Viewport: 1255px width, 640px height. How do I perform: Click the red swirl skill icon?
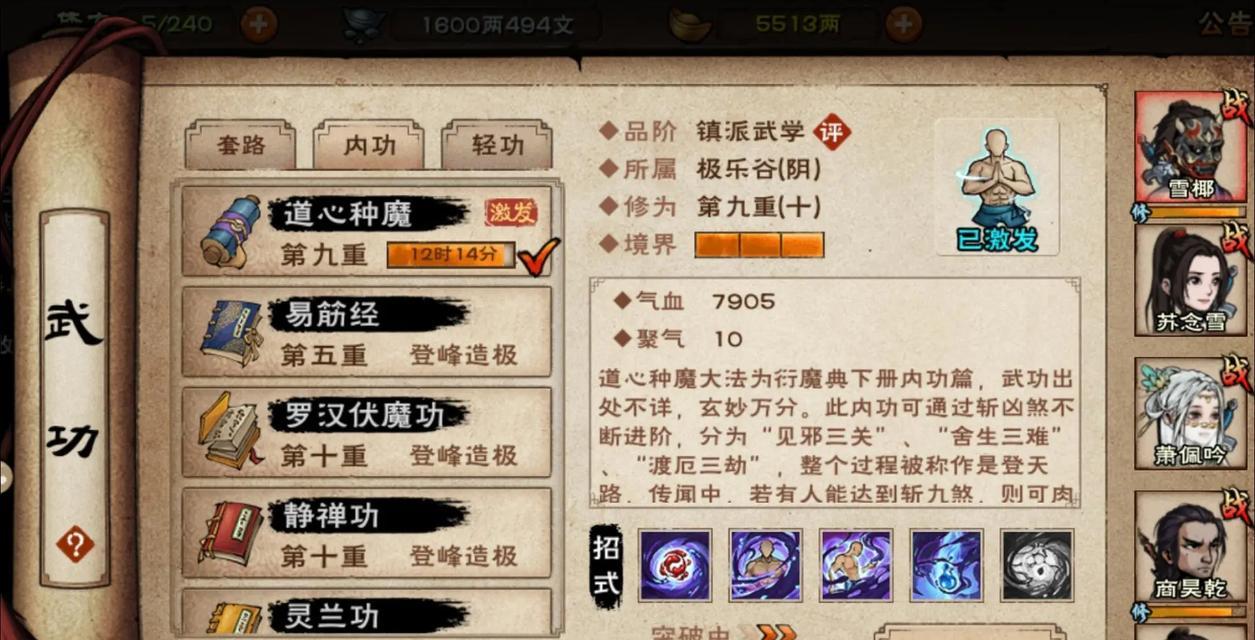click(x=675, y=565)
